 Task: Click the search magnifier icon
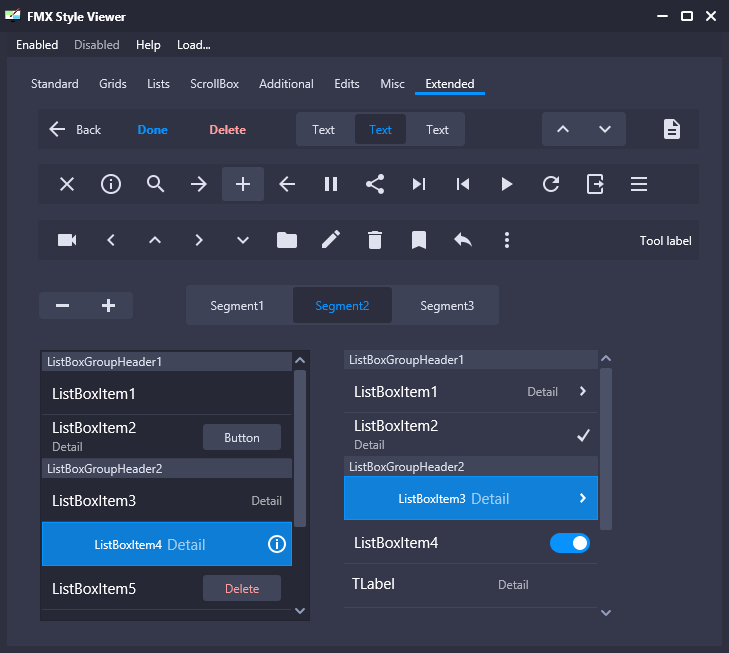click(x=155, y=184)
